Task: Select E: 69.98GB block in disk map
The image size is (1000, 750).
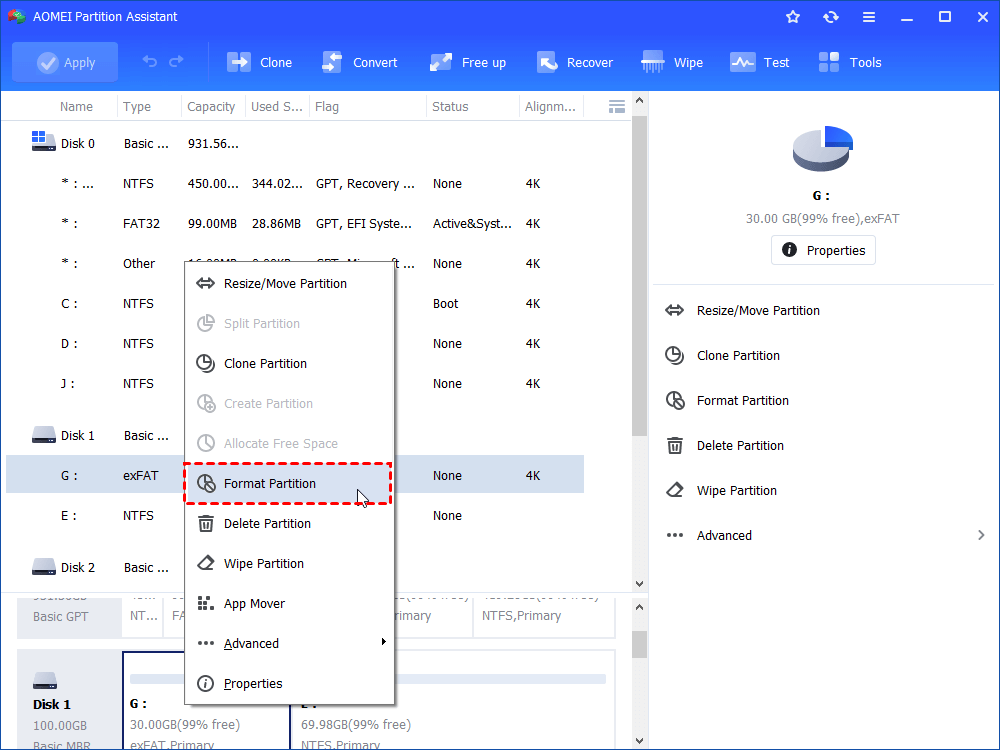Action: tap(452, 702)
